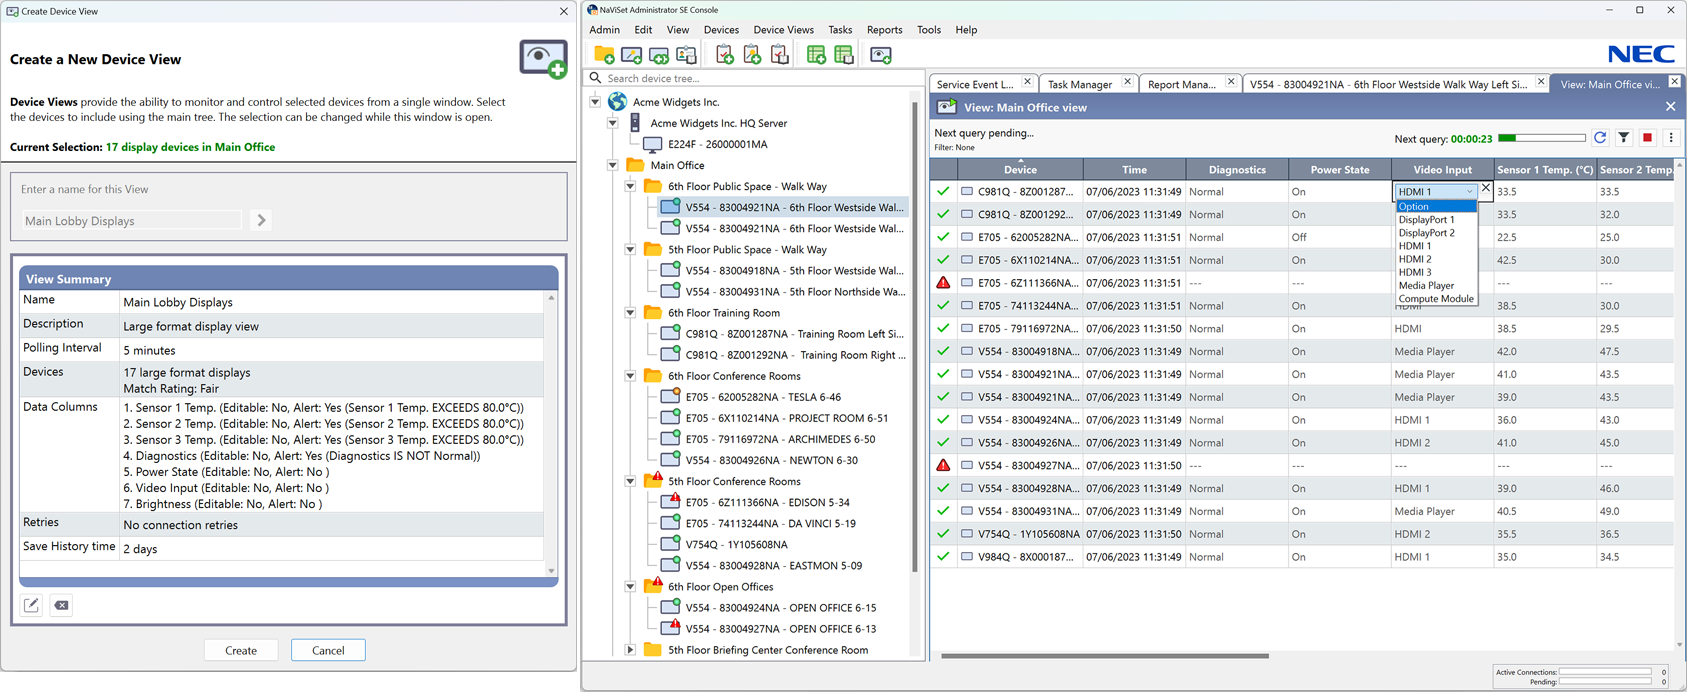The height and width of the screenshot is (692, 1687).
Task: Click the view name input field
Action: pyautogui.click(x=131, y=221)
